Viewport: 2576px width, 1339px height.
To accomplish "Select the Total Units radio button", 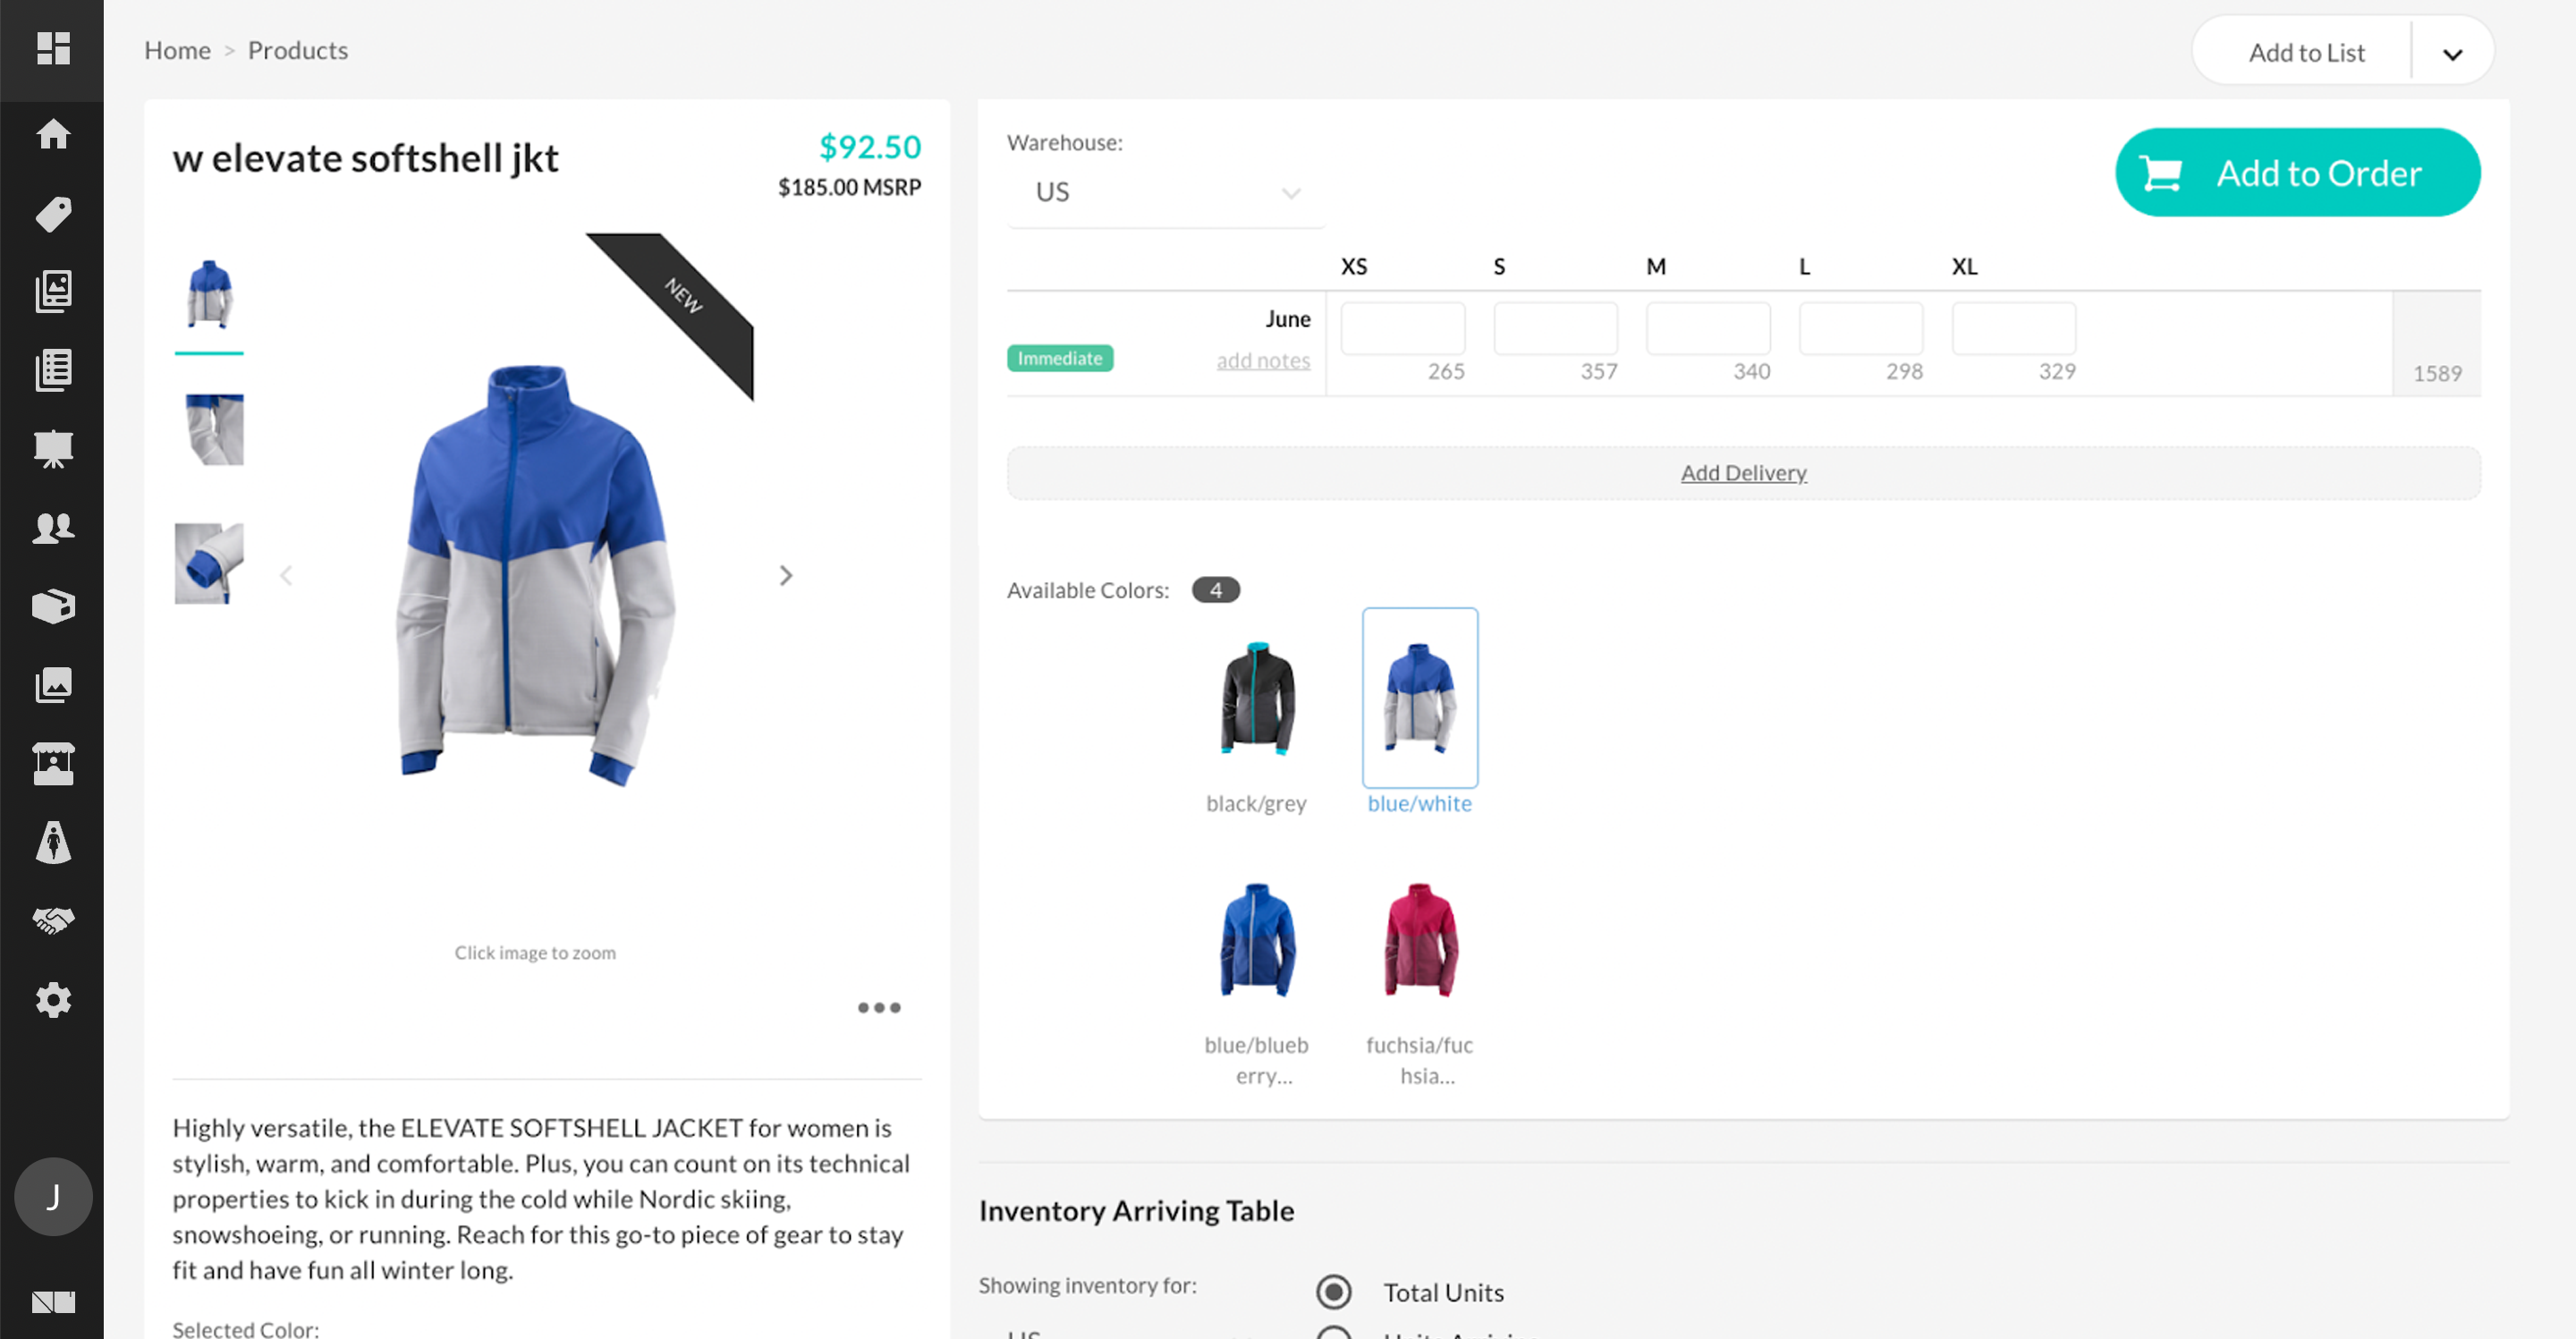I will click(1334, 1292).
